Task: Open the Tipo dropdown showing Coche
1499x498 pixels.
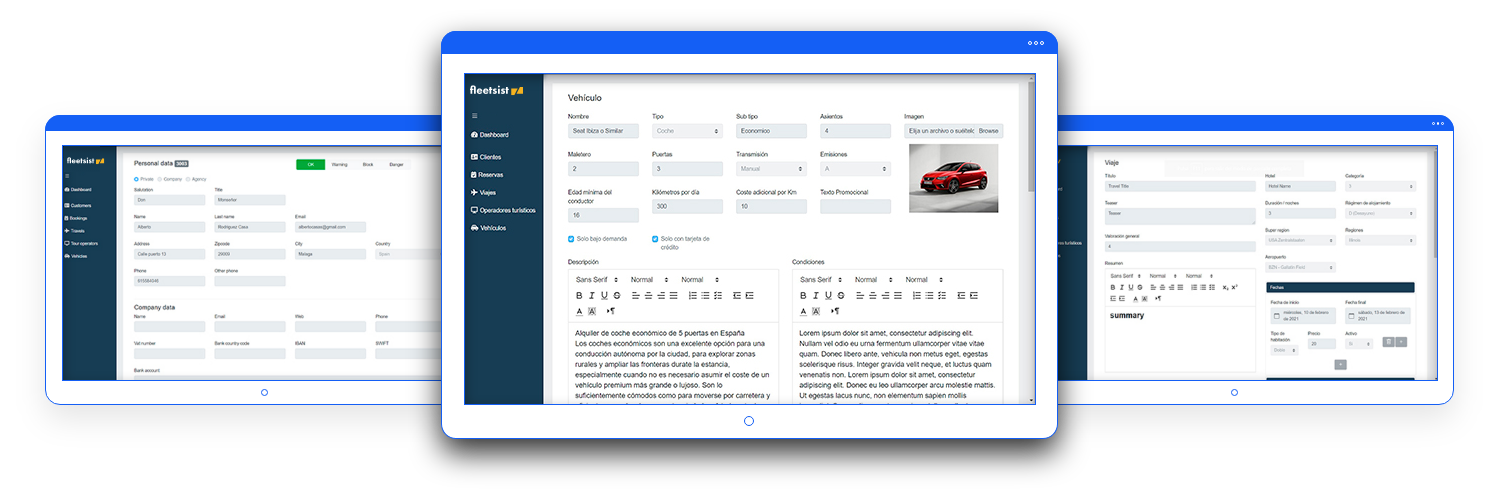Action: (686, 131)
